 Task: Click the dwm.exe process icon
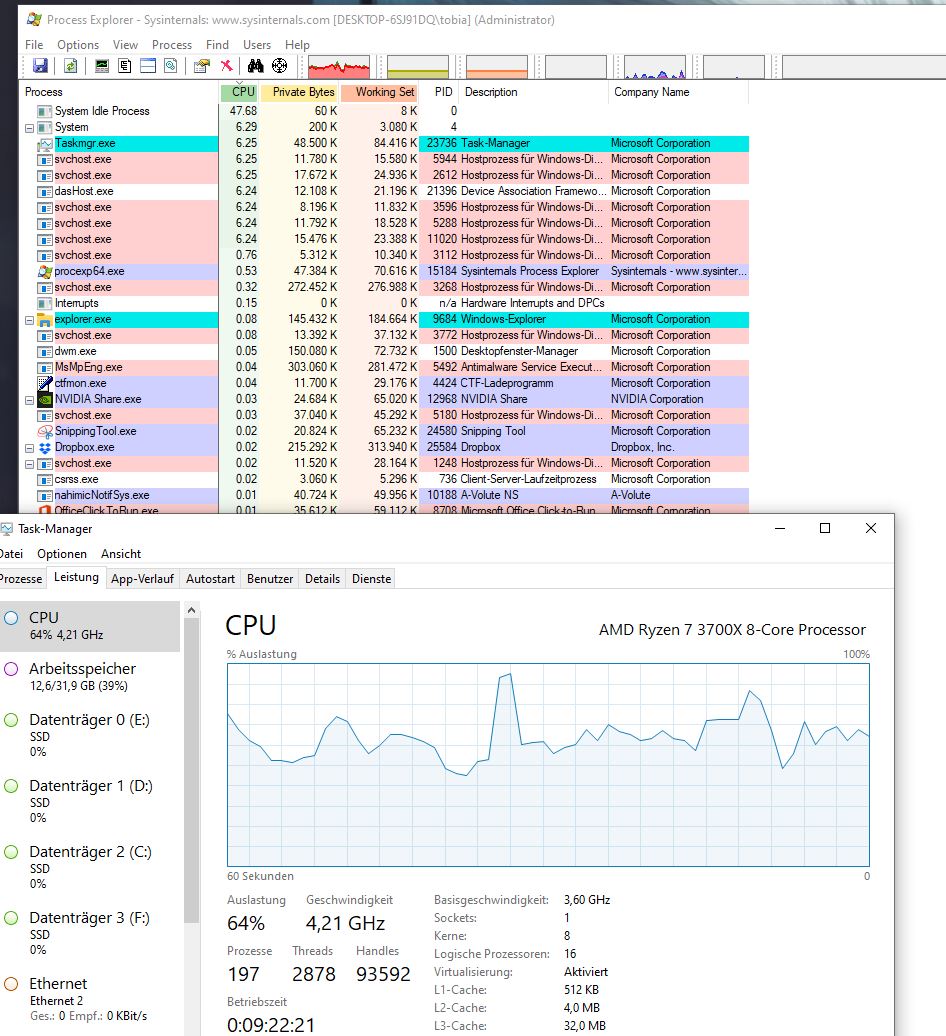(x=45, y=352)
